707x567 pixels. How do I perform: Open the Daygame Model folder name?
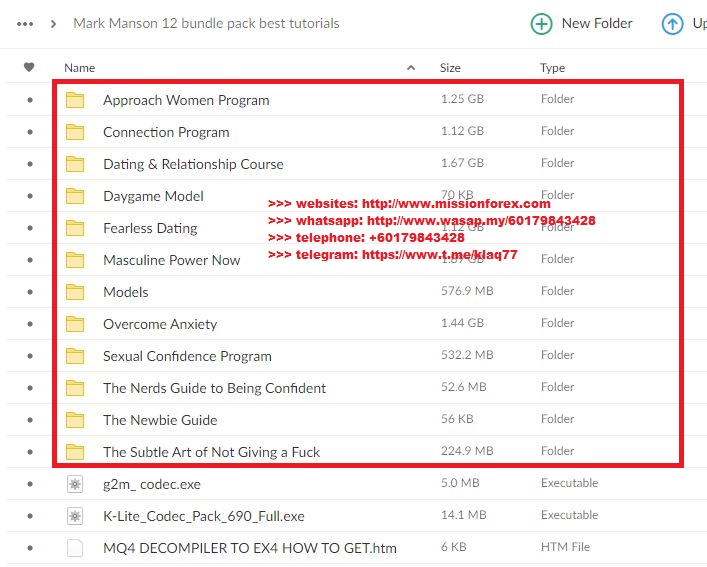(153, 197)
